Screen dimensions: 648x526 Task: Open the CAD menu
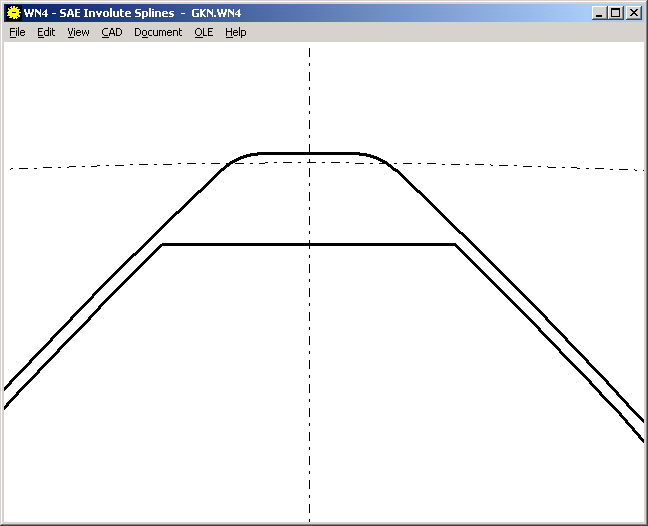[x=112, y=32]
